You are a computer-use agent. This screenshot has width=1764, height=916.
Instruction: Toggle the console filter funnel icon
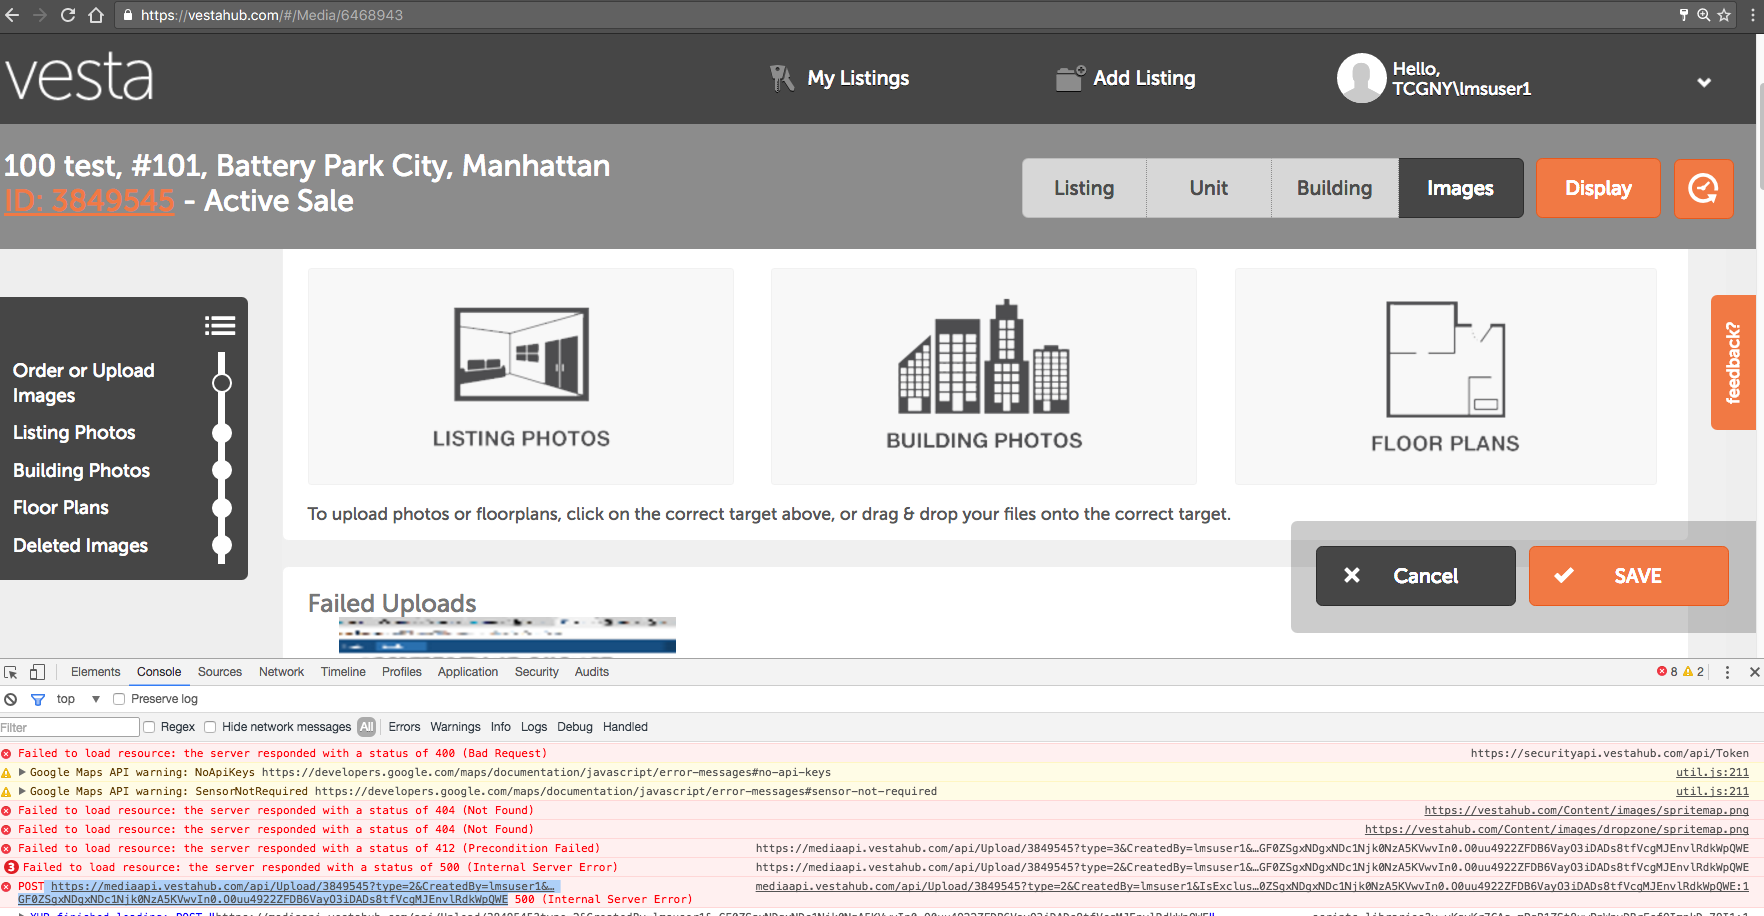coord(38,699)
